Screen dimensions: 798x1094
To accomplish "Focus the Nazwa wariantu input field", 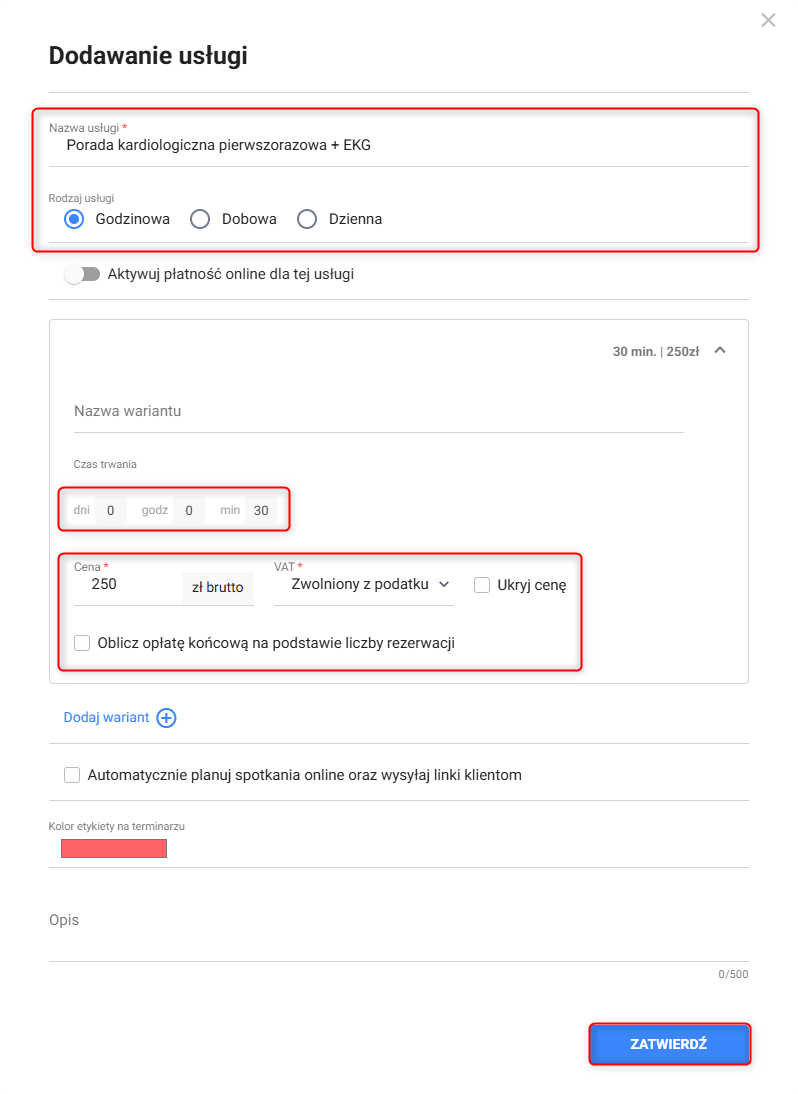I will coord(378,412).
